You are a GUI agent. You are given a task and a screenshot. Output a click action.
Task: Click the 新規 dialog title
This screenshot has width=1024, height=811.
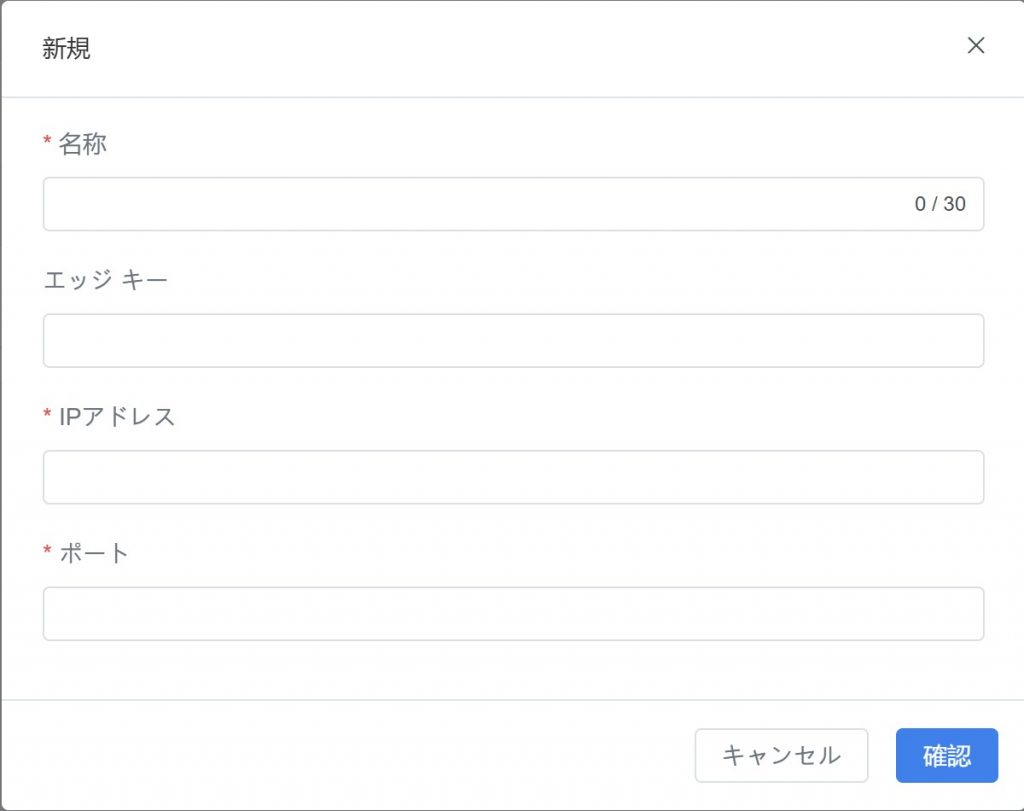pyautogui.click(x=66, y=48)
